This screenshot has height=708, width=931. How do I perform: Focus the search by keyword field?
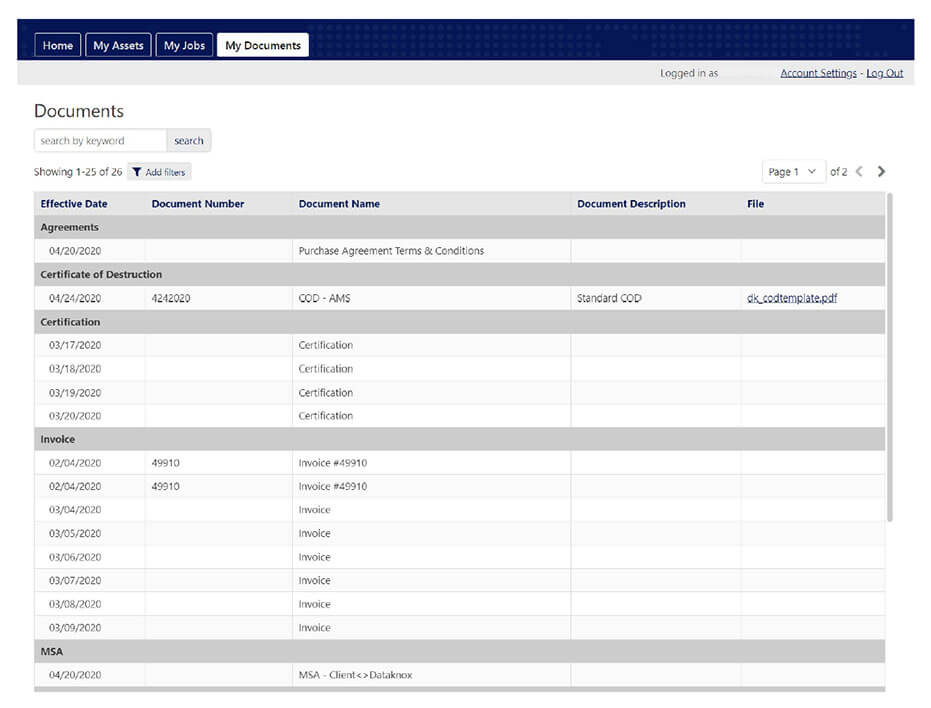click(100, 141)
